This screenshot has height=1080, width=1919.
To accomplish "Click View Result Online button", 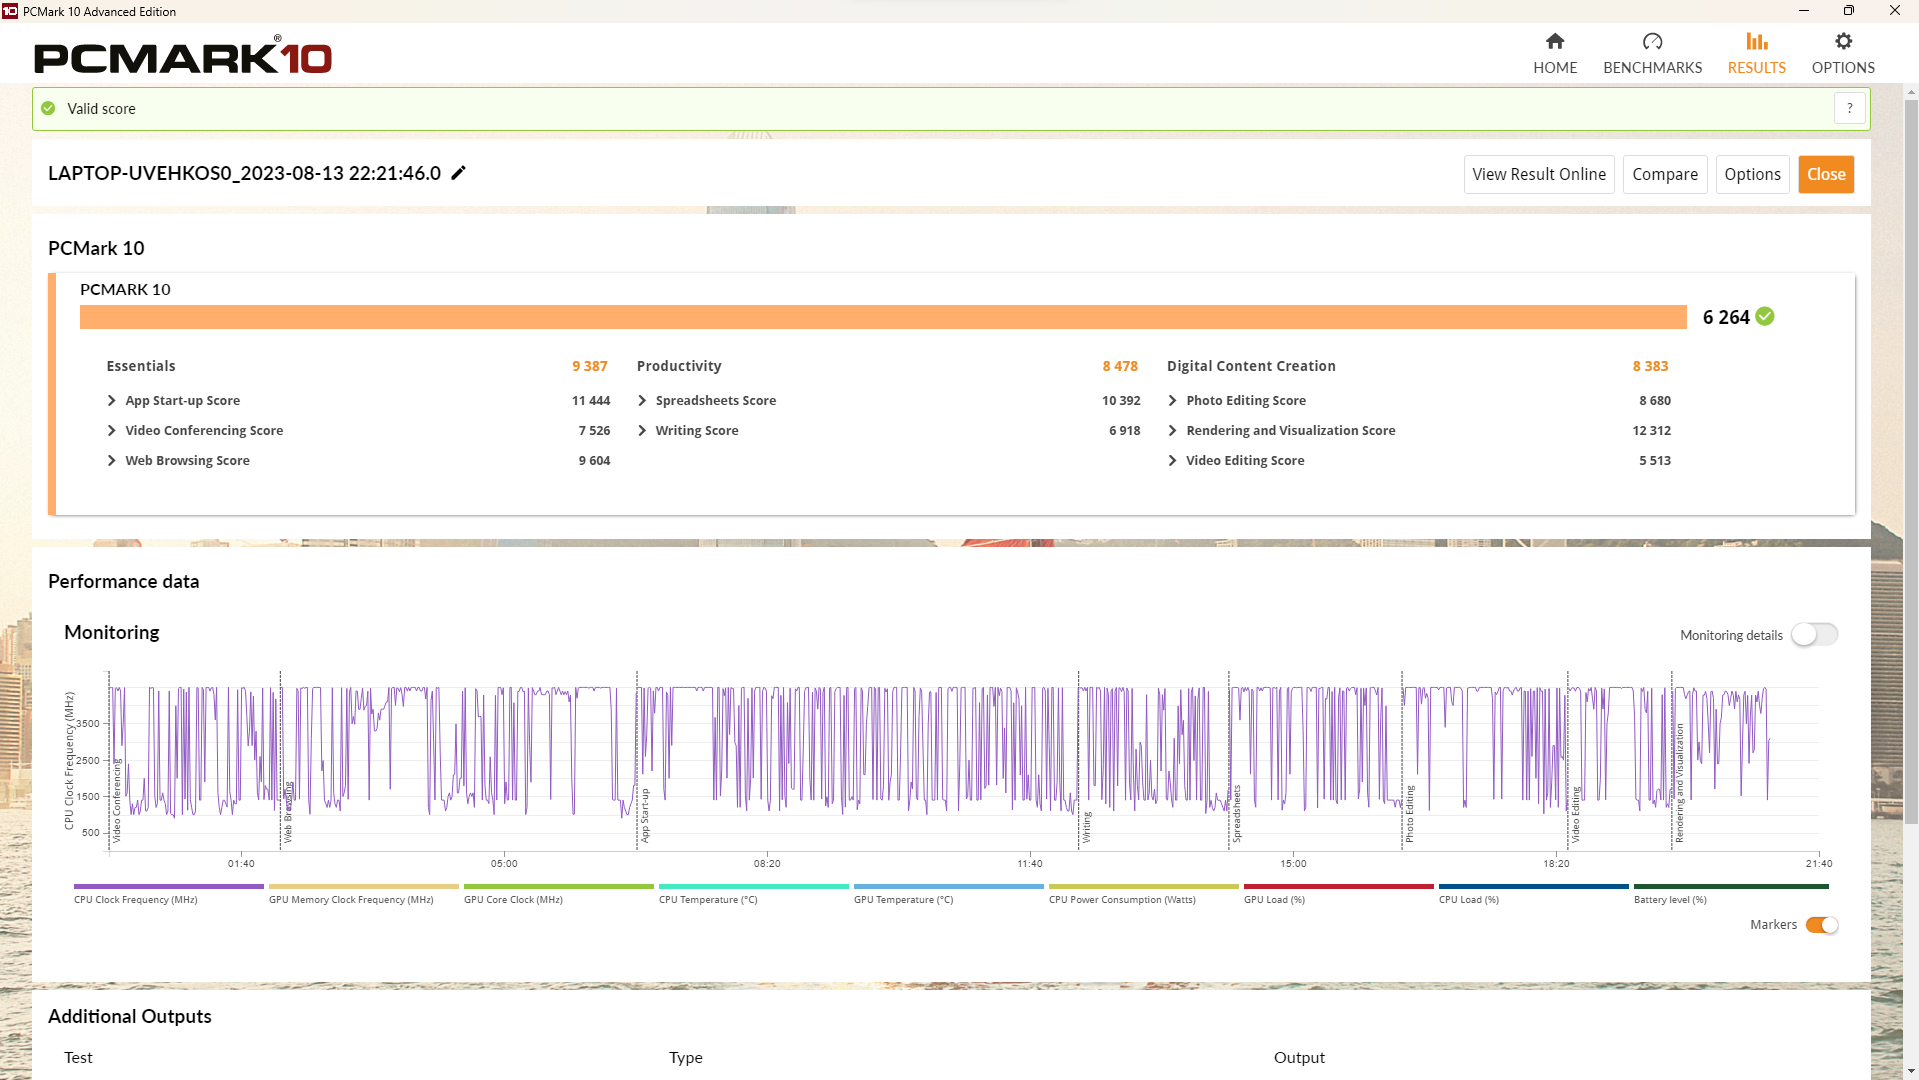I will coord(1539,174).
